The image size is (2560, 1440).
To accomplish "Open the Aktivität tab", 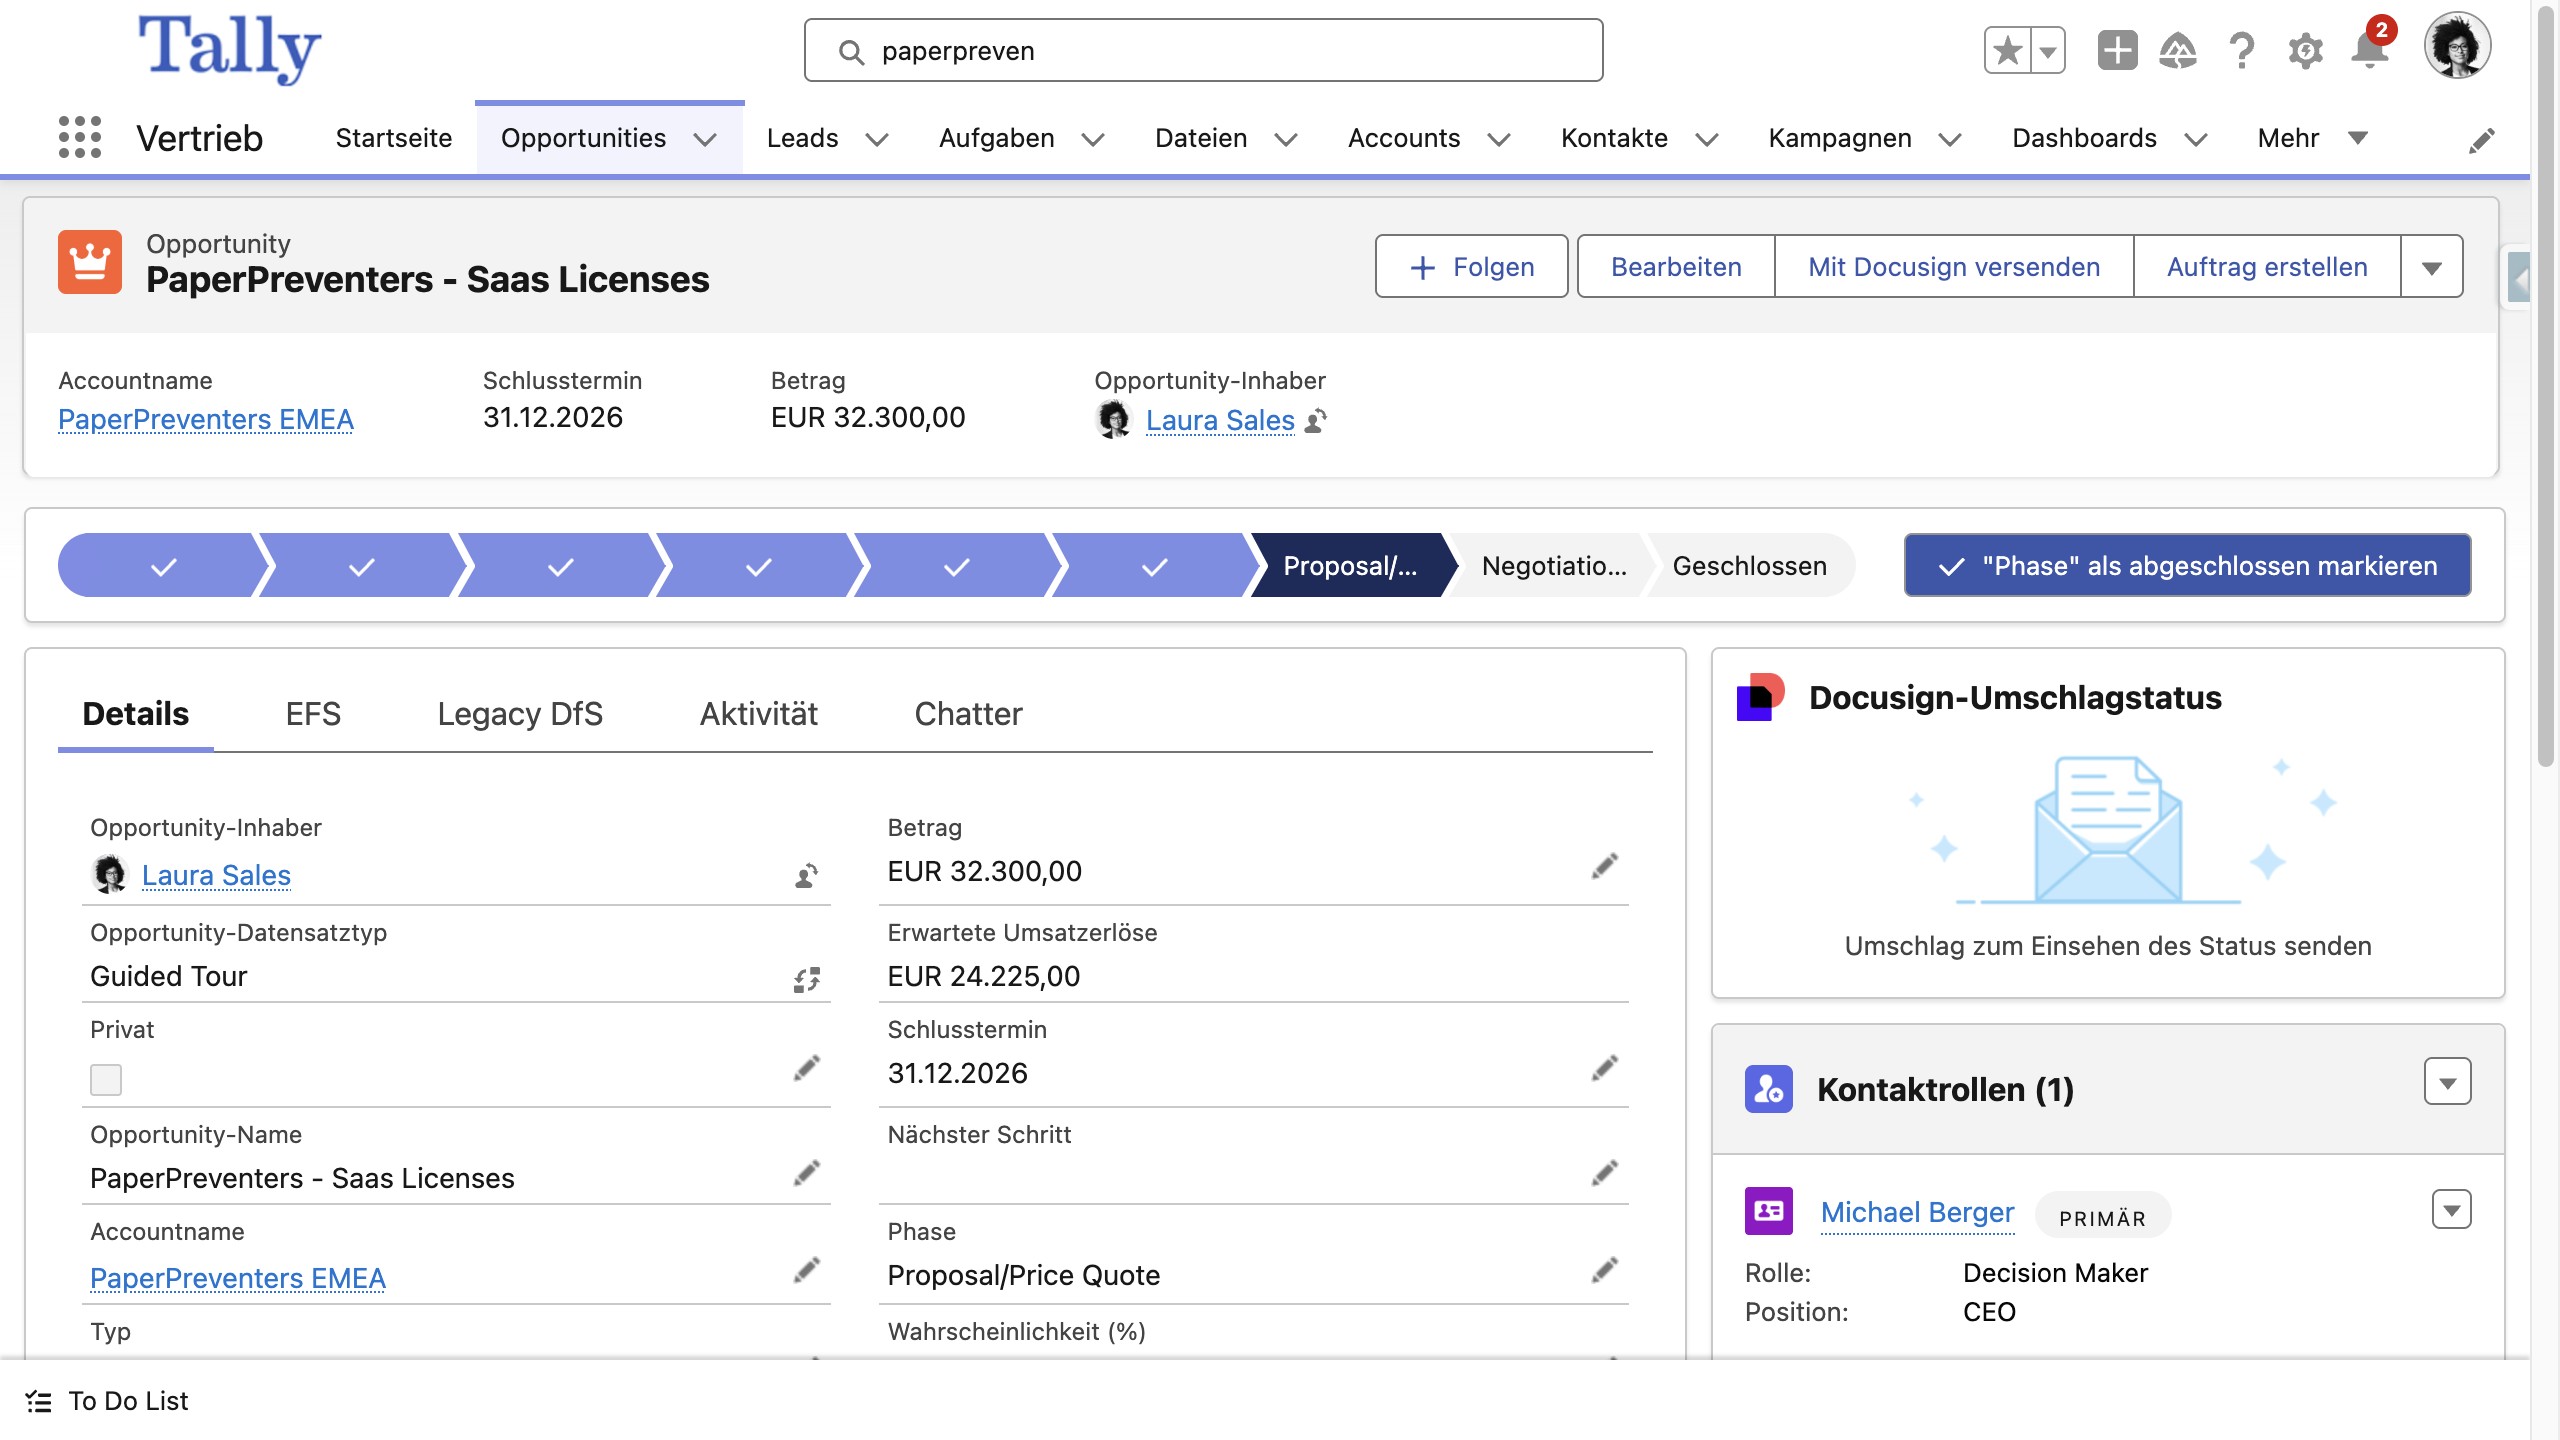I will [758, 714].
